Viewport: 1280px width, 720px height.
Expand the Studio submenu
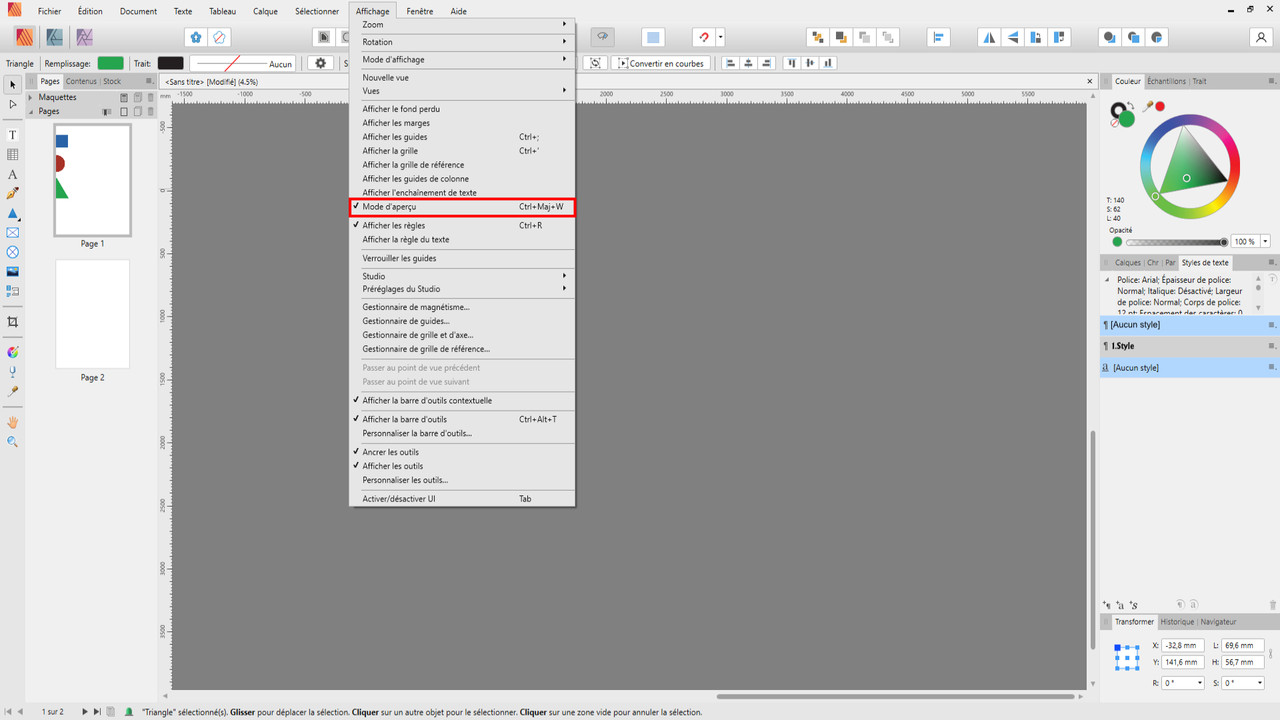pos(462,276)
